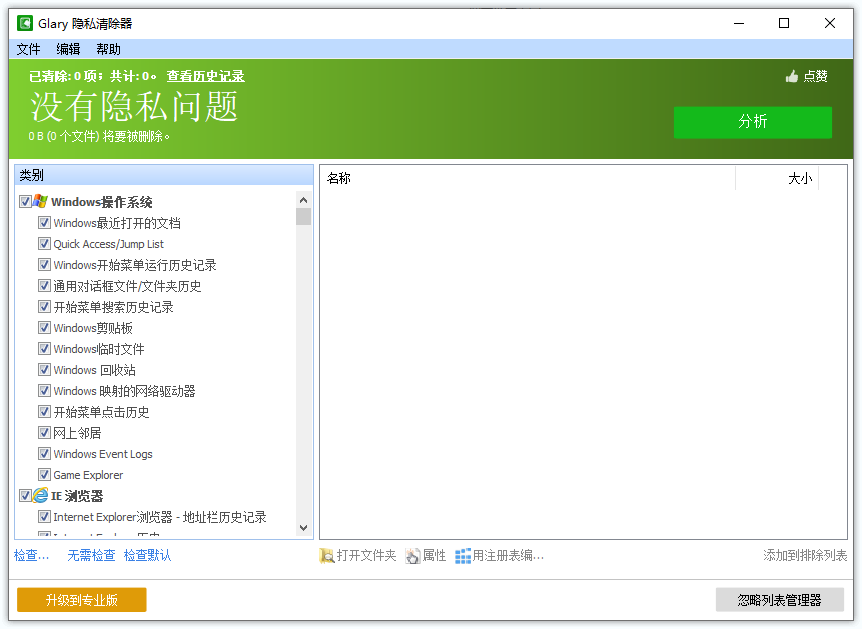Uncheck 开始菜单搜索历史记录
This screenshot has width=862, height=629.
[x=45, y=307]
